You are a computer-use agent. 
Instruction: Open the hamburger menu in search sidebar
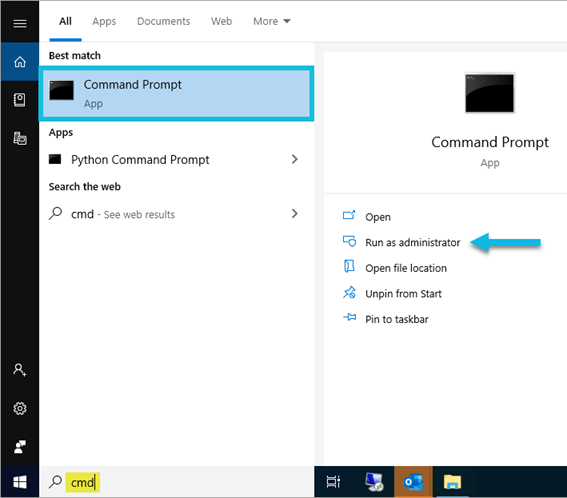click(20, 24)
